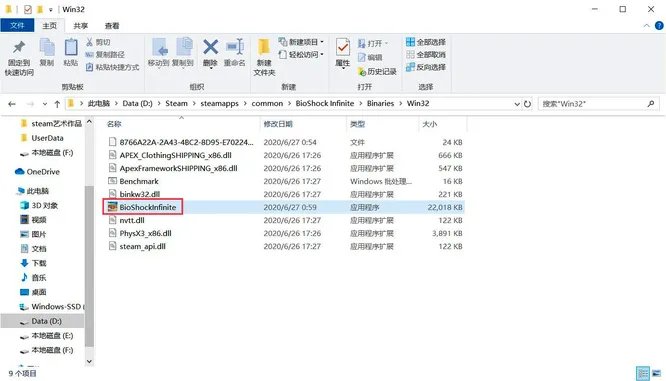Open OneDrive in navigation pane
The image size is (666, 381).
point(37,172)
